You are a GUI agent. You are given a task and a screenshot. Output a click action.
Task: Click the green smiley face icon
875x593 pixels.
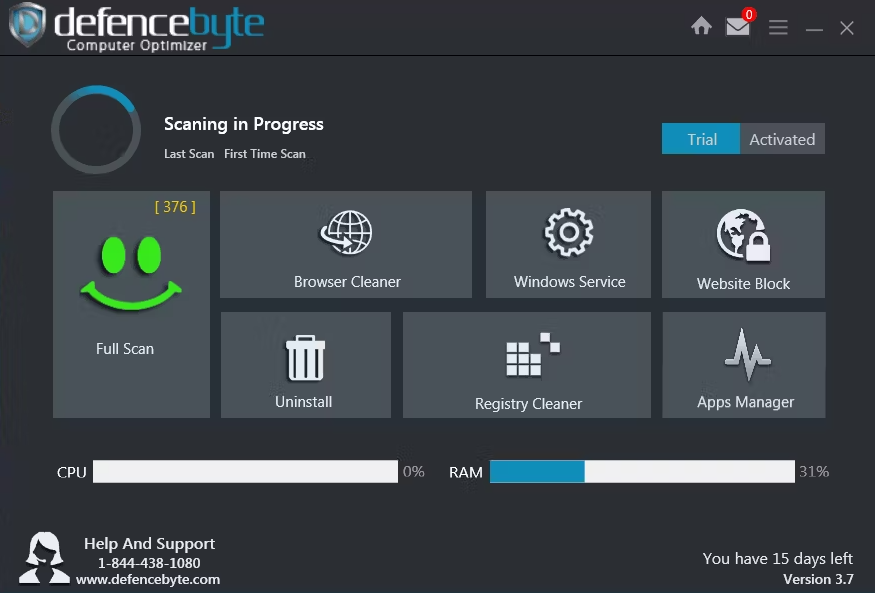point(131,273)
